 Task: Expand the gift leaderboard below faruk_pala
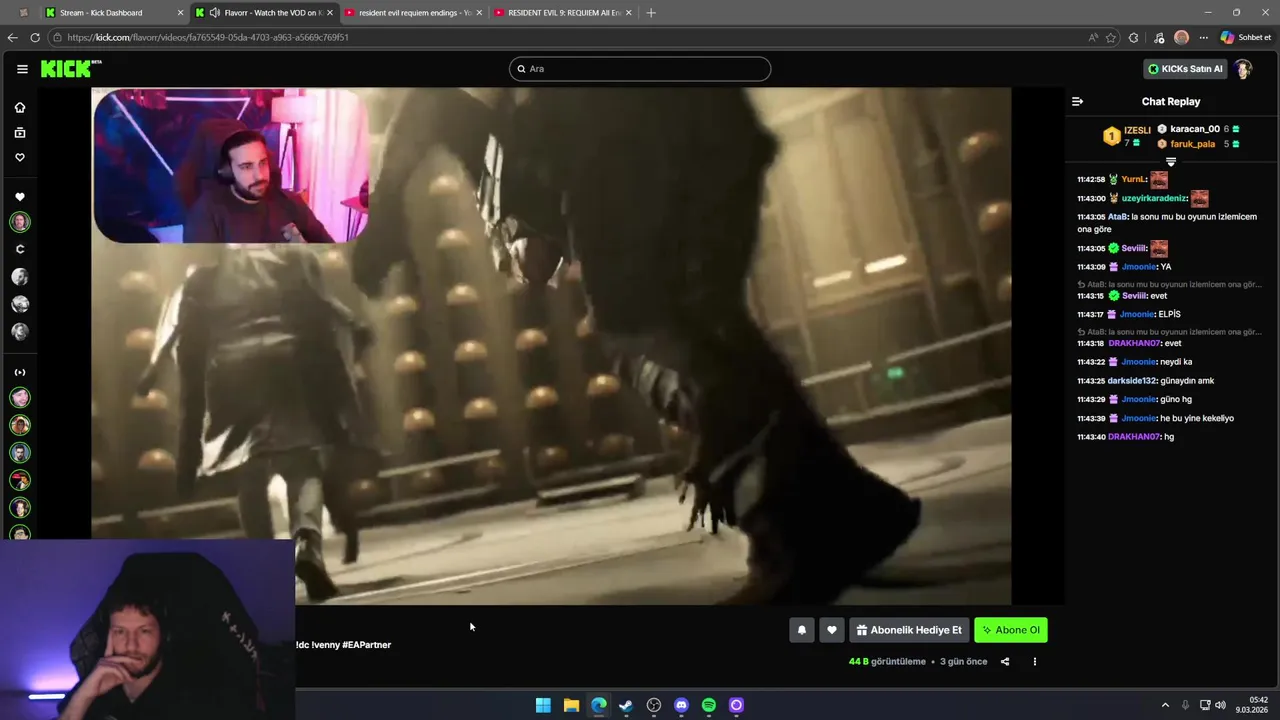(1171, 161)
